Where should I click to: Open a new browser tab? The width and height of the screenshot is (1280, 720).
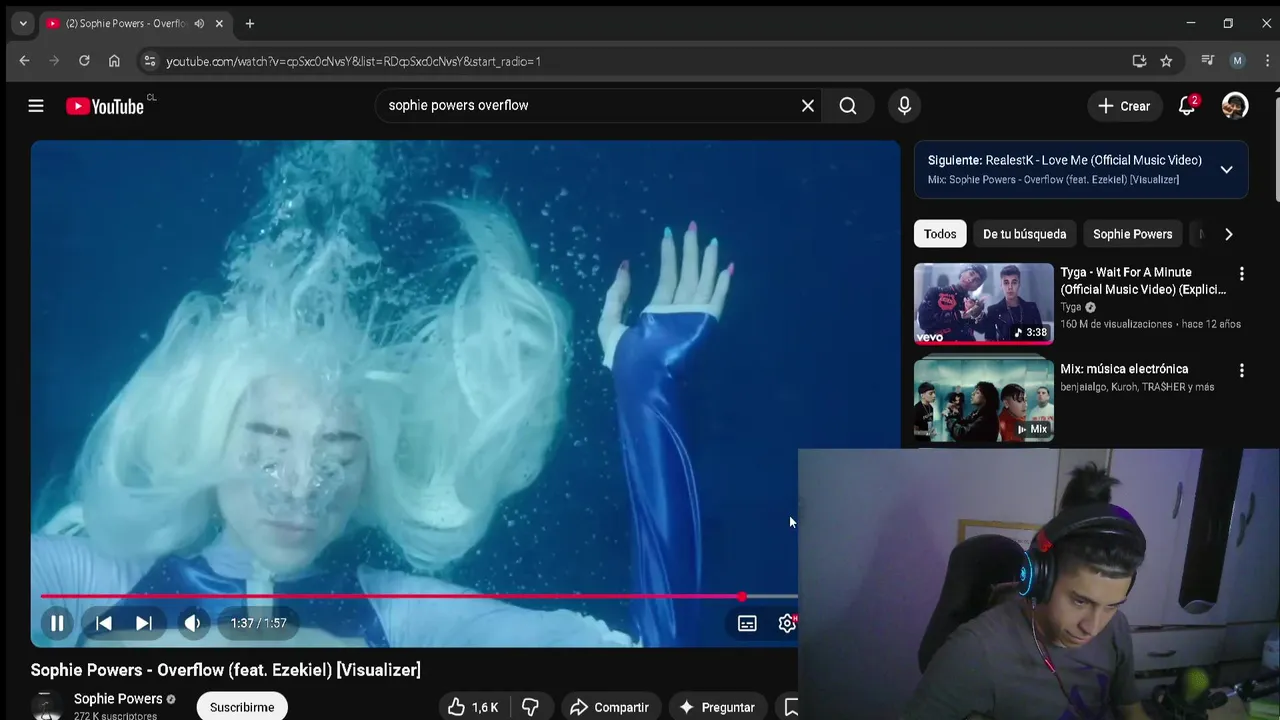[x=250, y=23]
